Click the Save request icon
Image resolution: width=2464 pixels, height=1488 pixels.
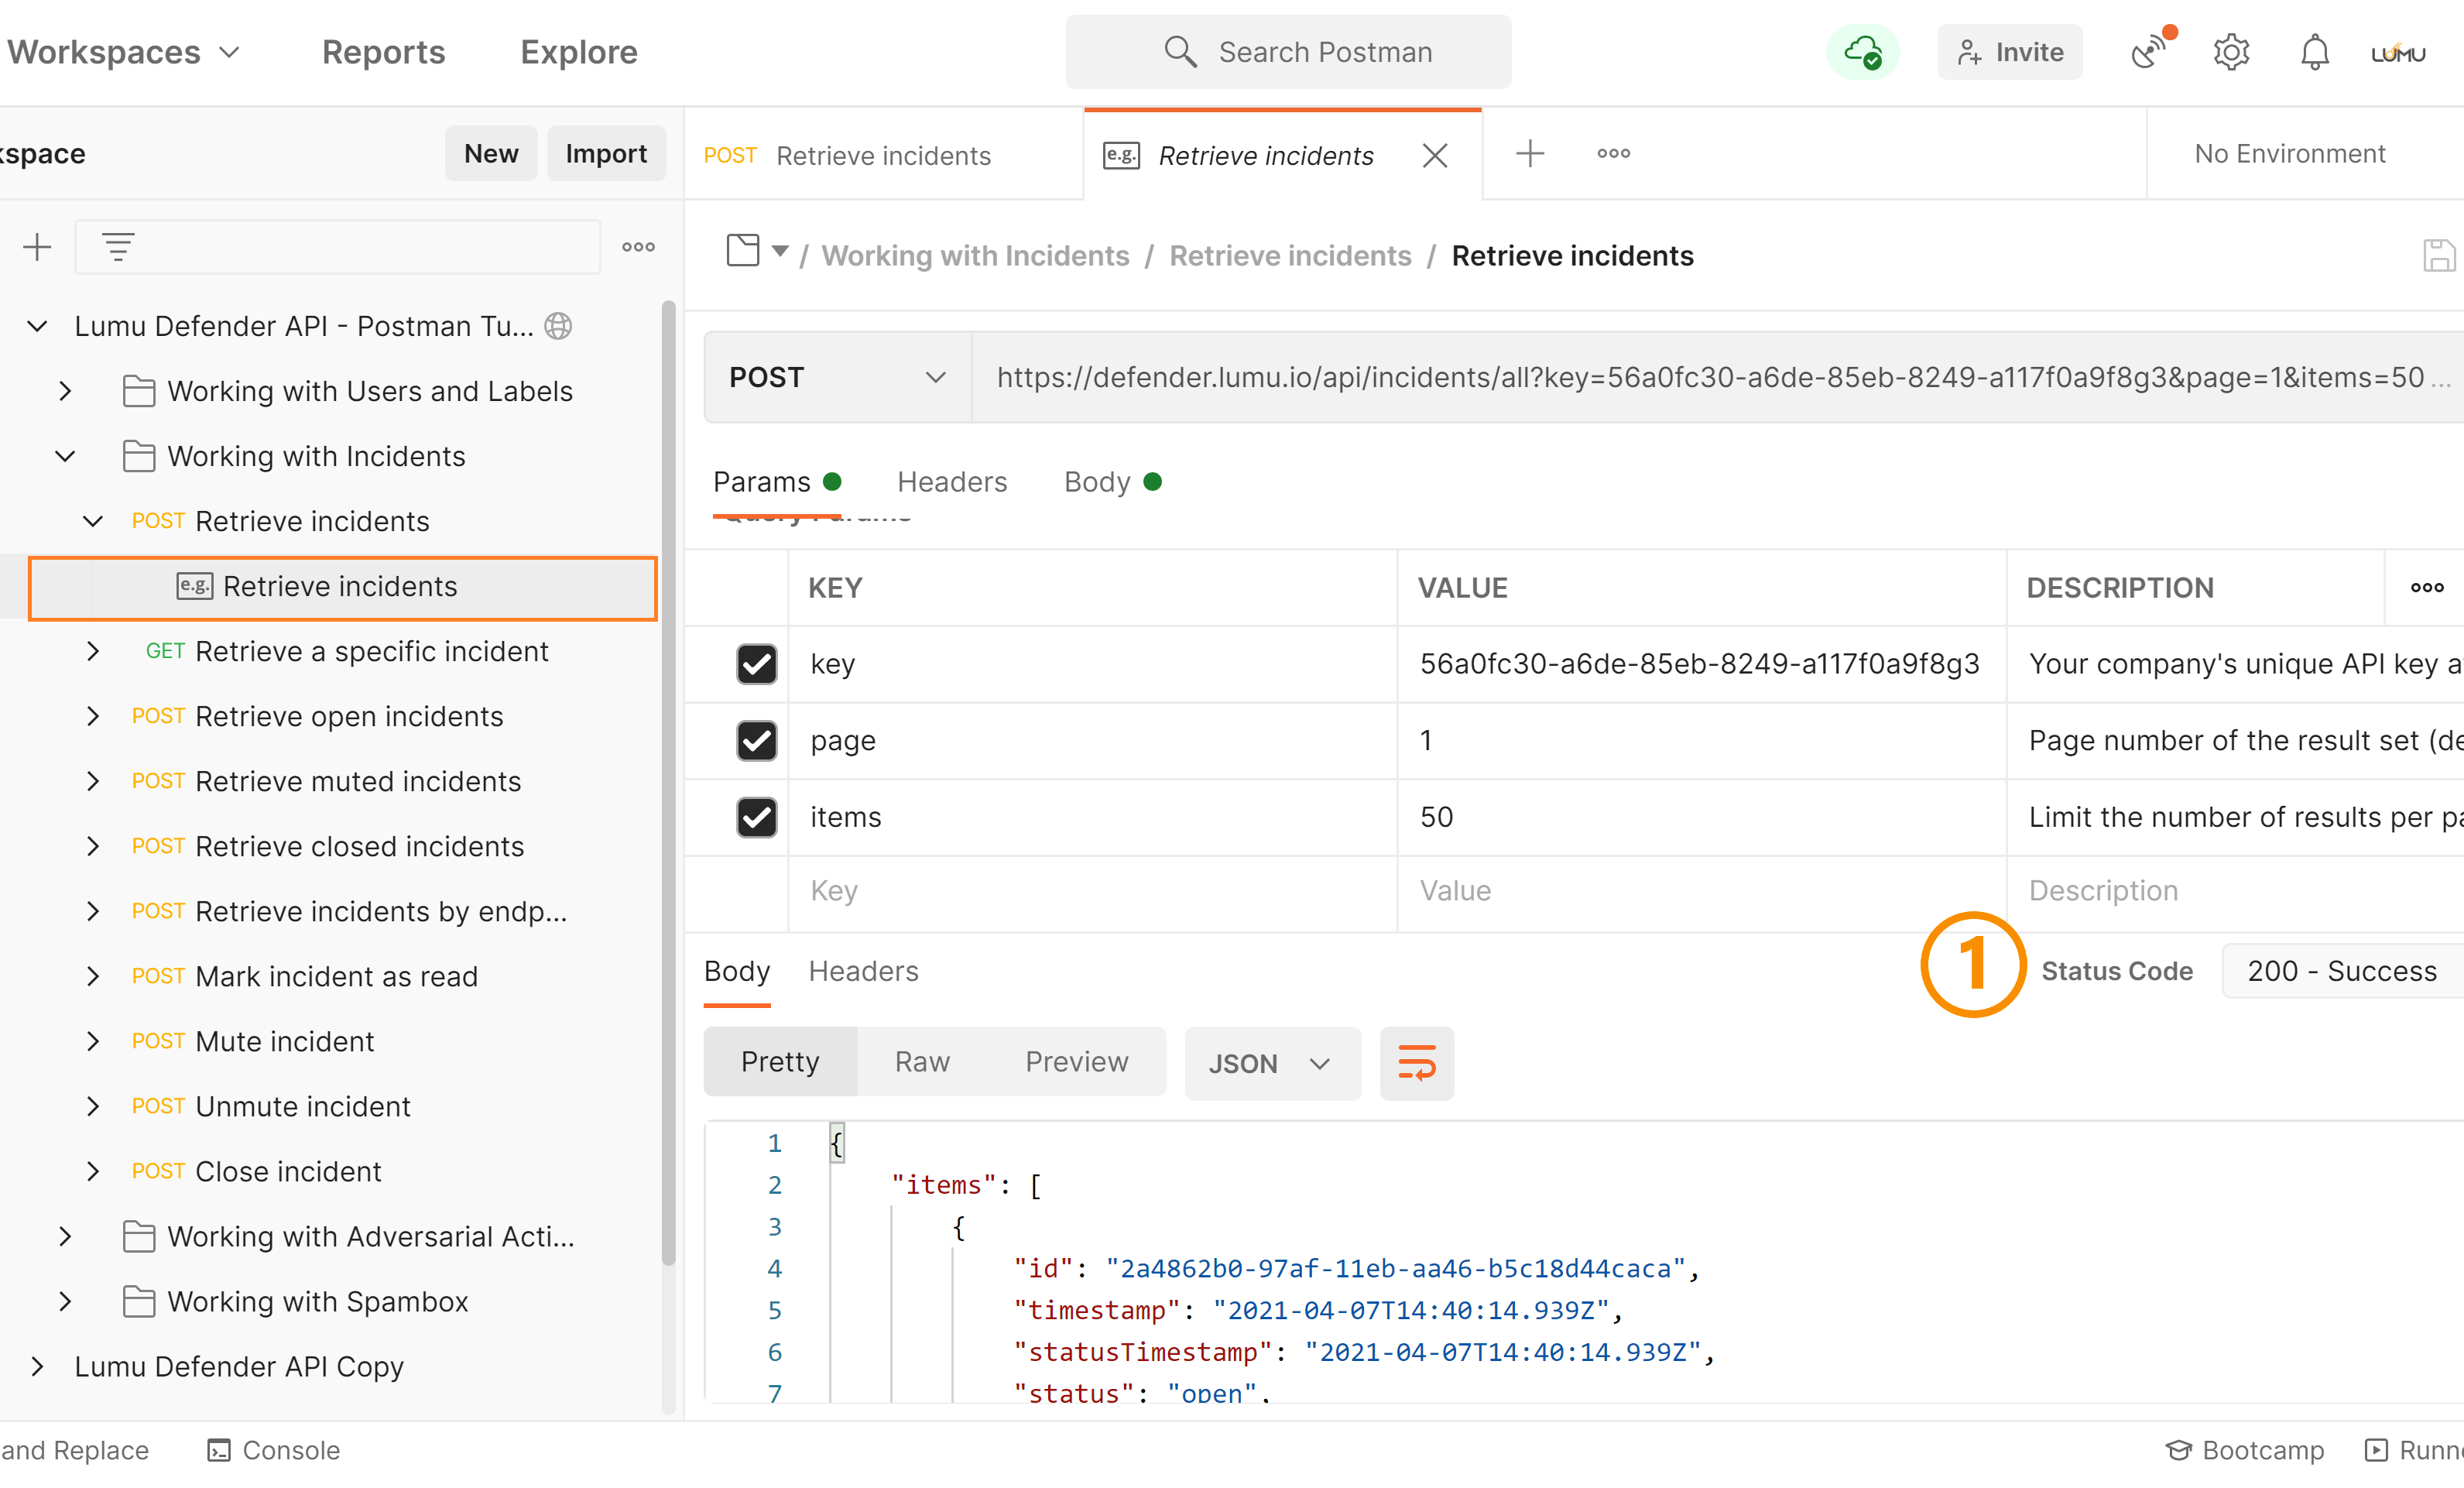[x=2440, y=255]
